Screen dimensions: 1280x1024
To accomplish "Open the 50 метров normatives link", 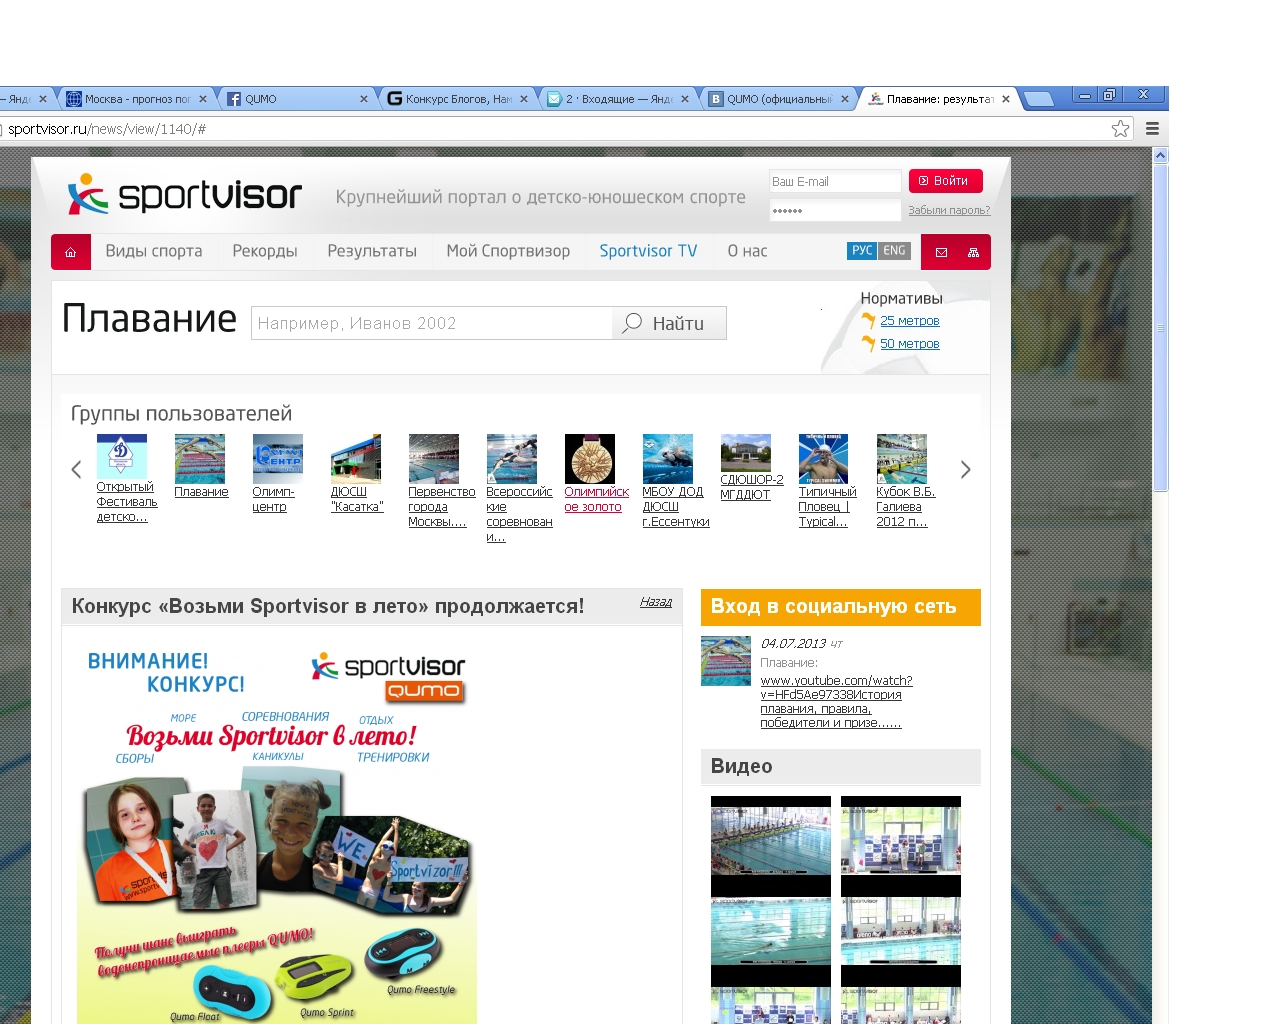I will tap(910, 343).
